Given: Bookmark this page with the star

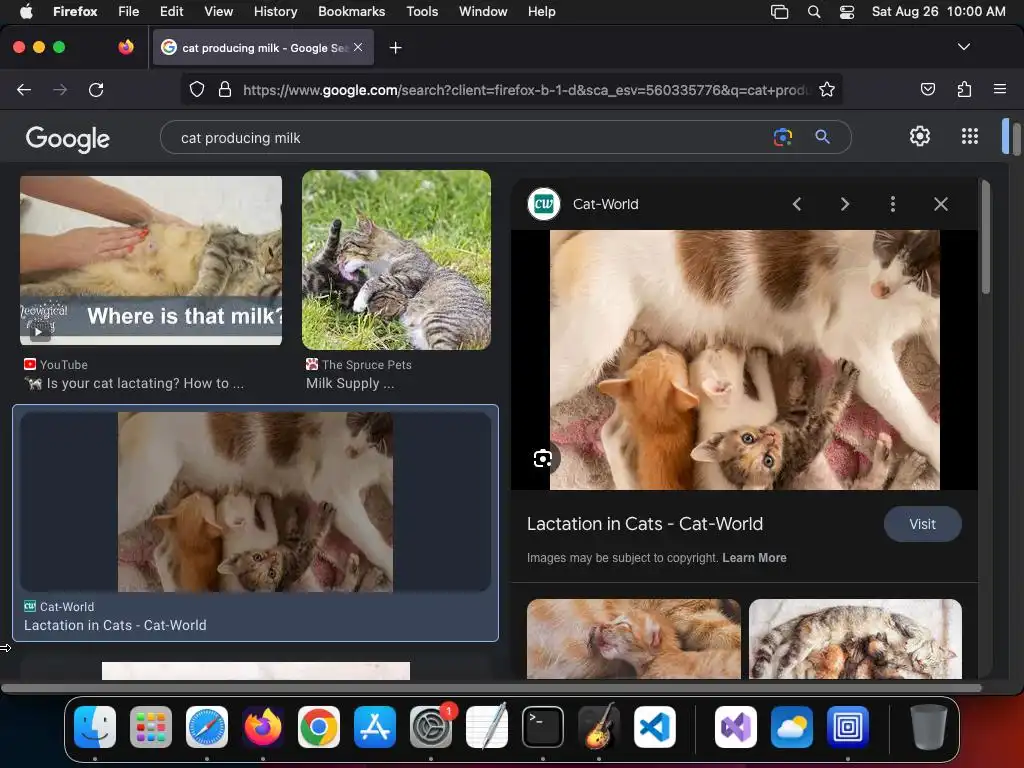Looking at the screenshot, I should [827, 89].
